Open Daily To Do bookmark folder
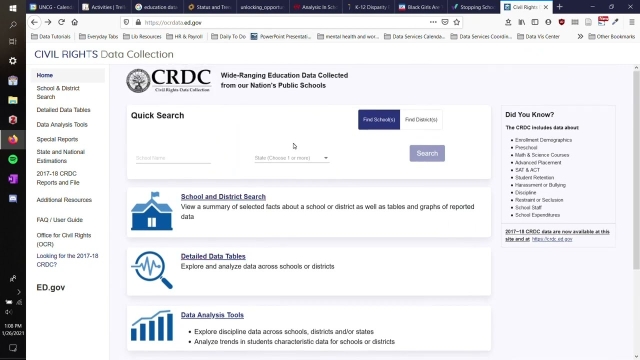 [229, 36]
